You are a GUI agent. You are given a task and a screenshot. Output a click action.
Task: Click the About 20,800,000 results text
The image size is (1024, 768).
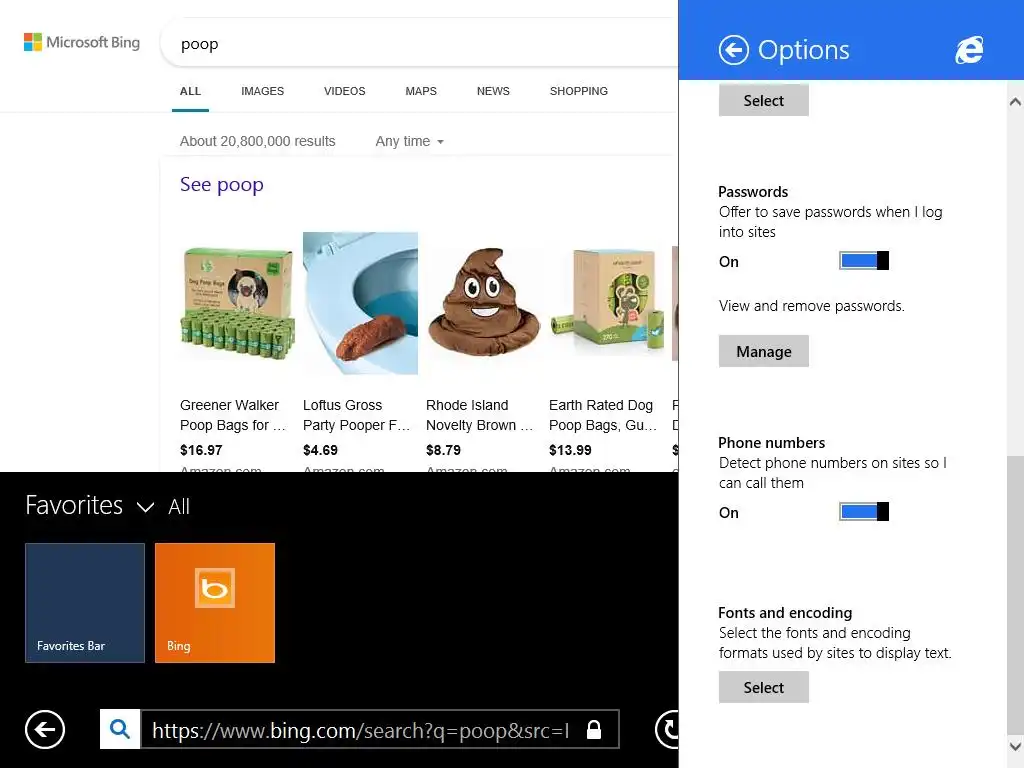pyautogui.click(x=257, y=141)
